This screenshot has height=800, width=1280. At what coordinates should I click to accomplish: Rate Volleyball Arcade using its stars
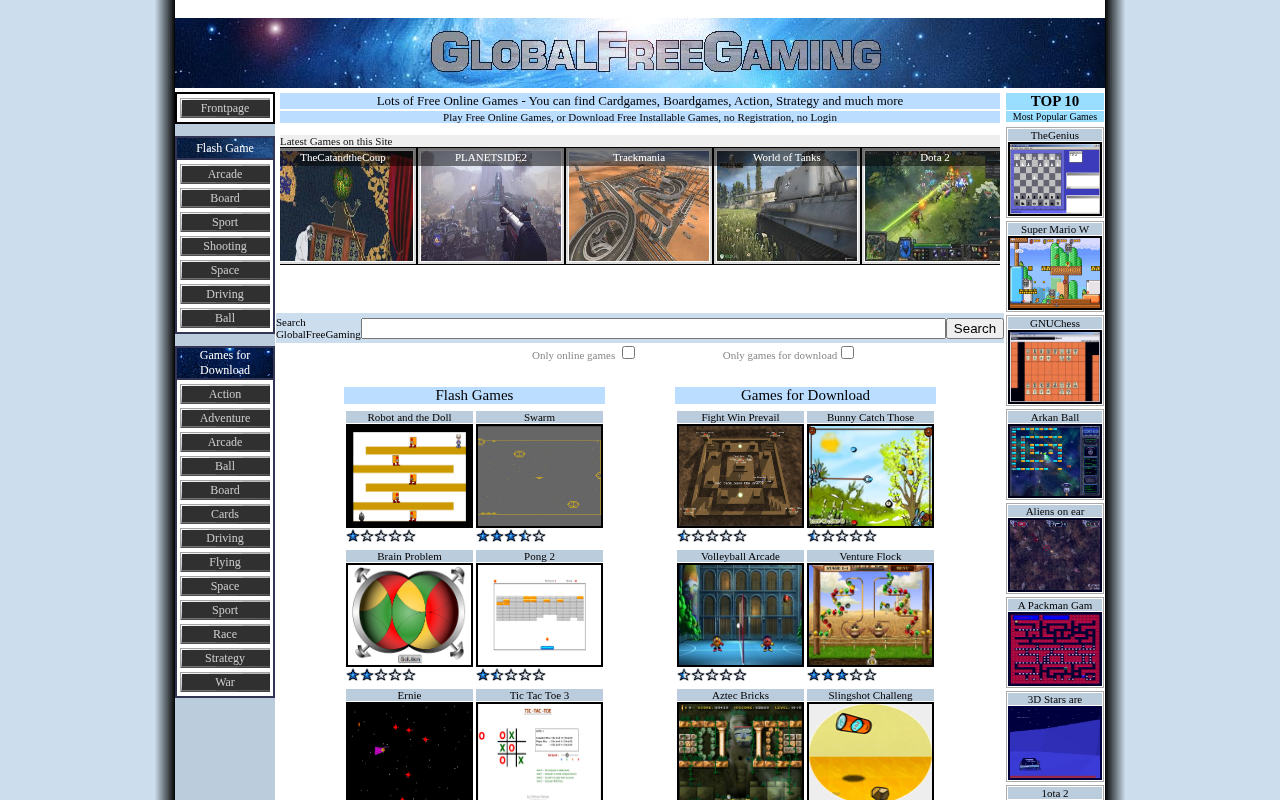[x=712, y=675]
